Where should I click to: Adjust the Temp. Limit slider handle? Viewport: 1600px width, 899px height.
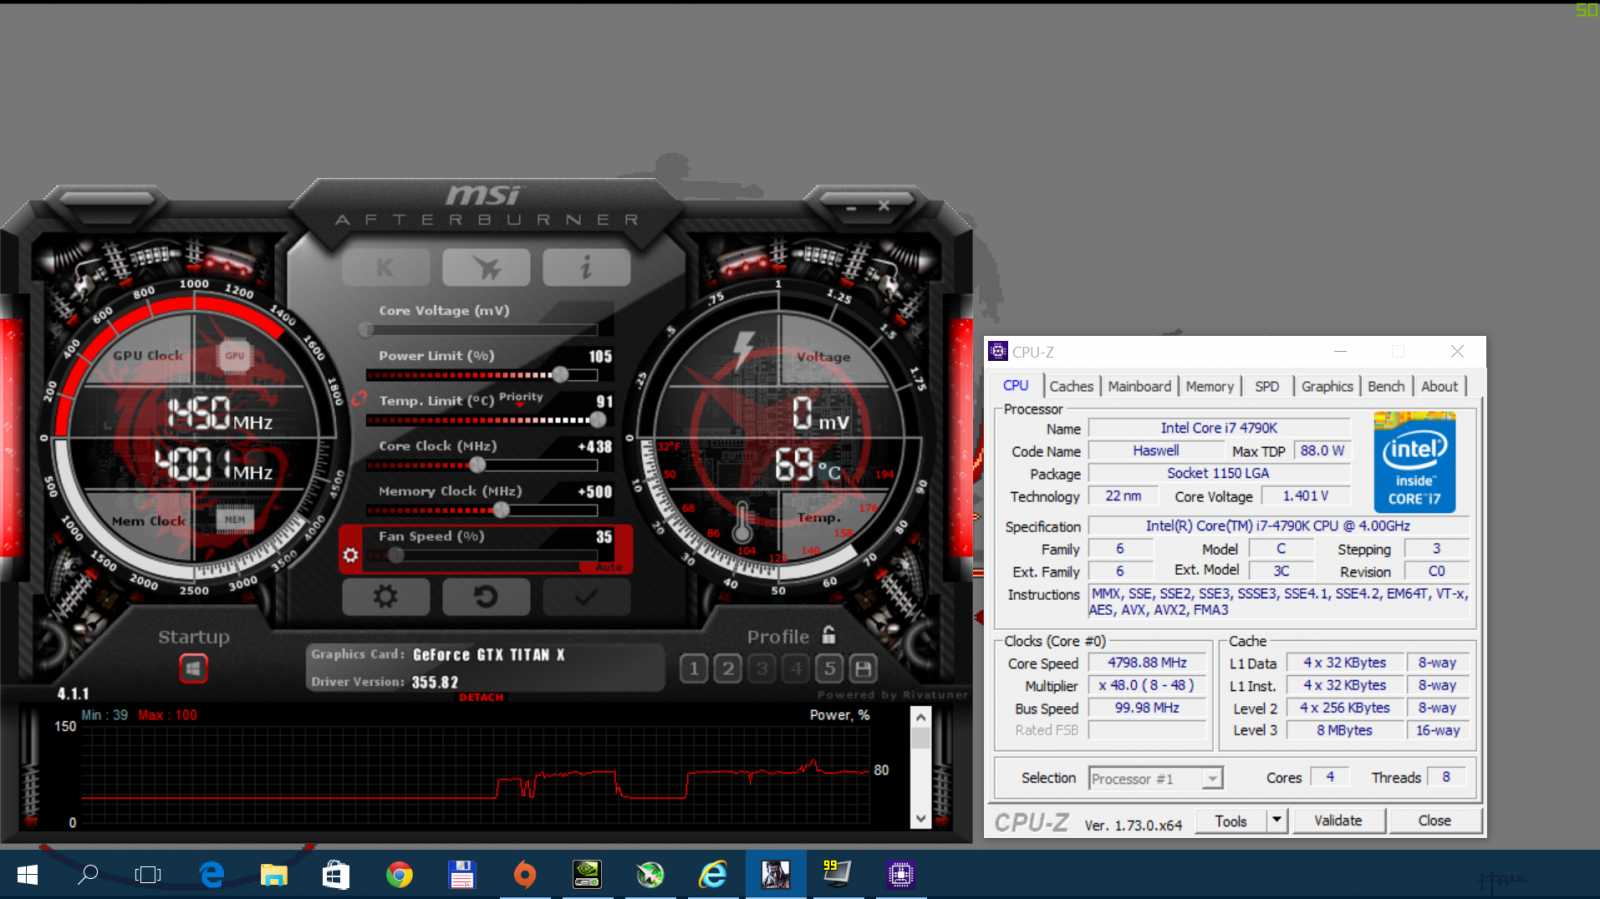[598, 419]
